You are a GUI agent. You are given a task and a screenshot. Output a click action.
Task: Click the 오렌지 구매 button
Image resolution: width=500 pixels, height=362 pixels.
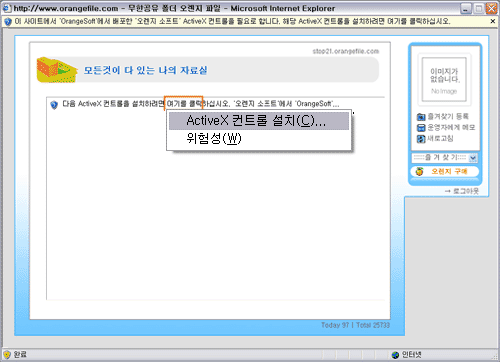point(445,171)
